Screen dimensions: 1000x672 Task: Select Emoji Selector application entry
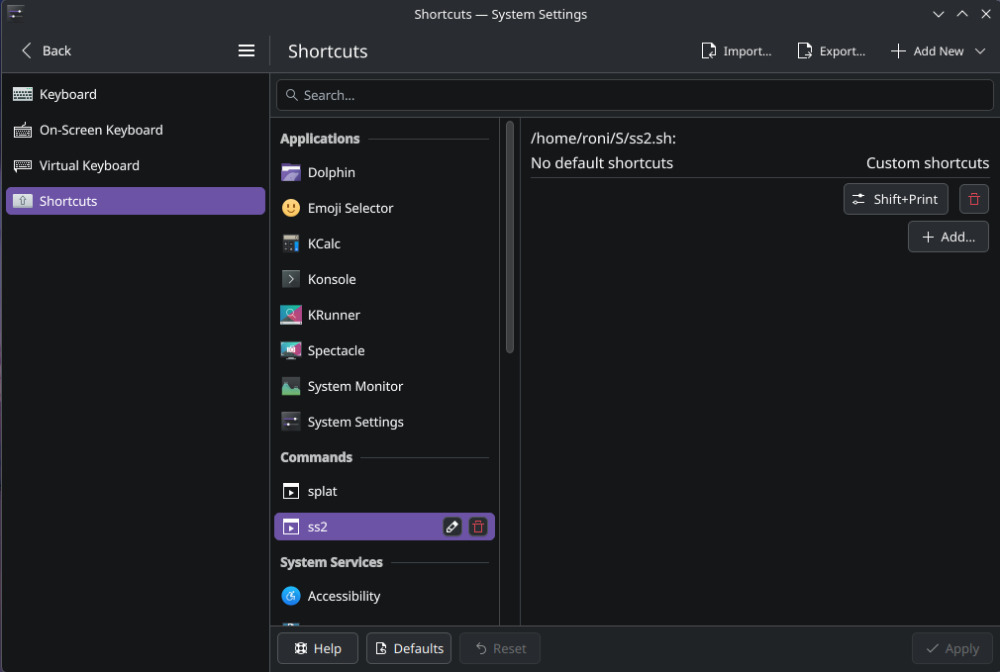pyautogui.click(x=385, y=208)
